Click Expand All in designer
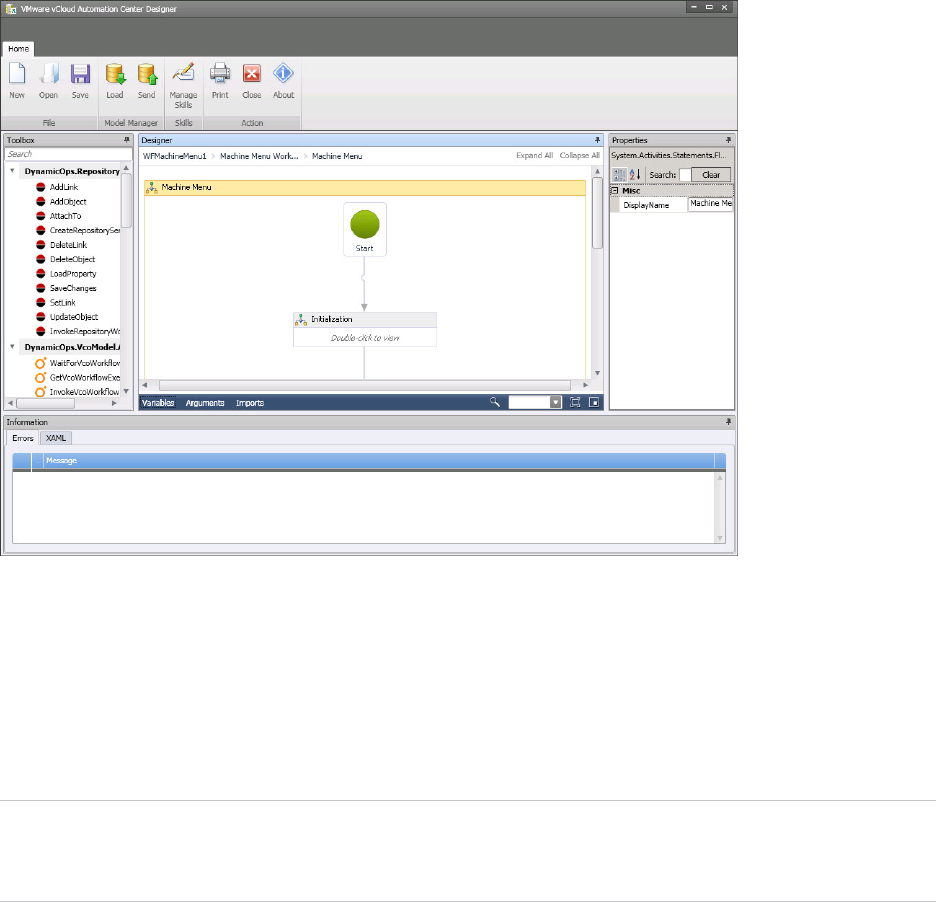 pos(535,155)
